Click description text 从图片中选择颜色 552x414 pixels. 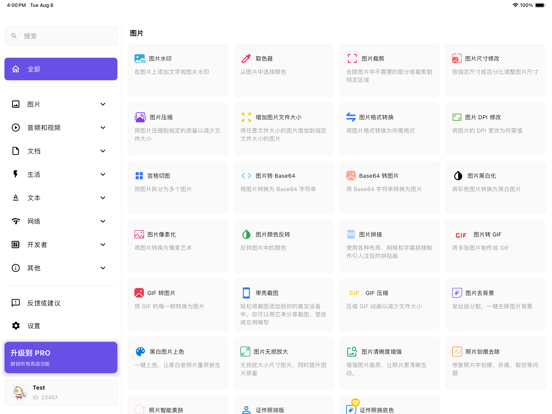[263, 72]
